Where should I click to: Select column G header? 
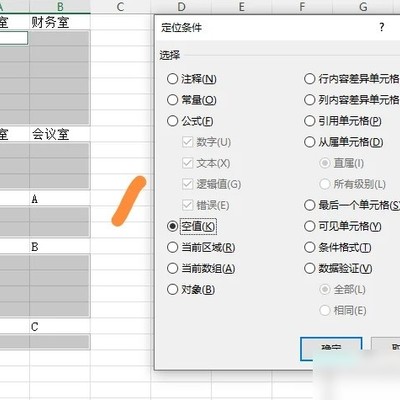pos(363,6)
